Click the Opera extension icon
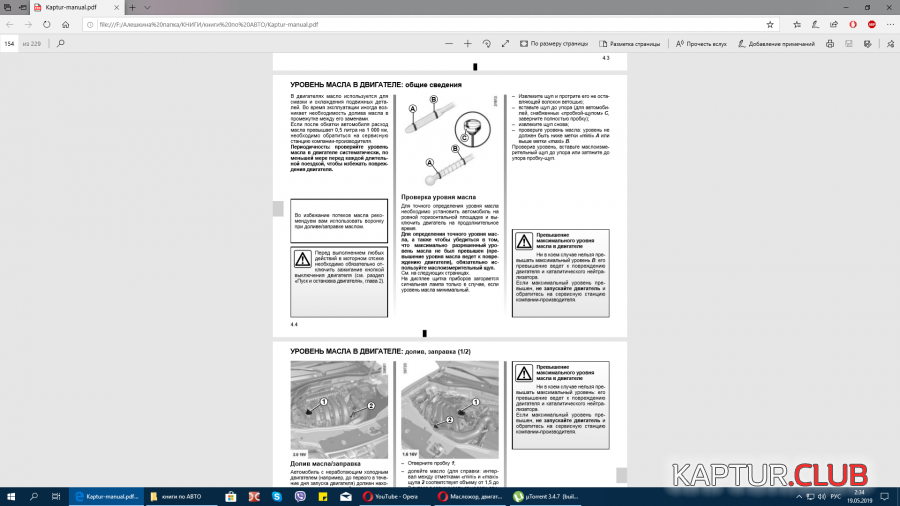The image size is (900, 506). click(x=853, y=25)
